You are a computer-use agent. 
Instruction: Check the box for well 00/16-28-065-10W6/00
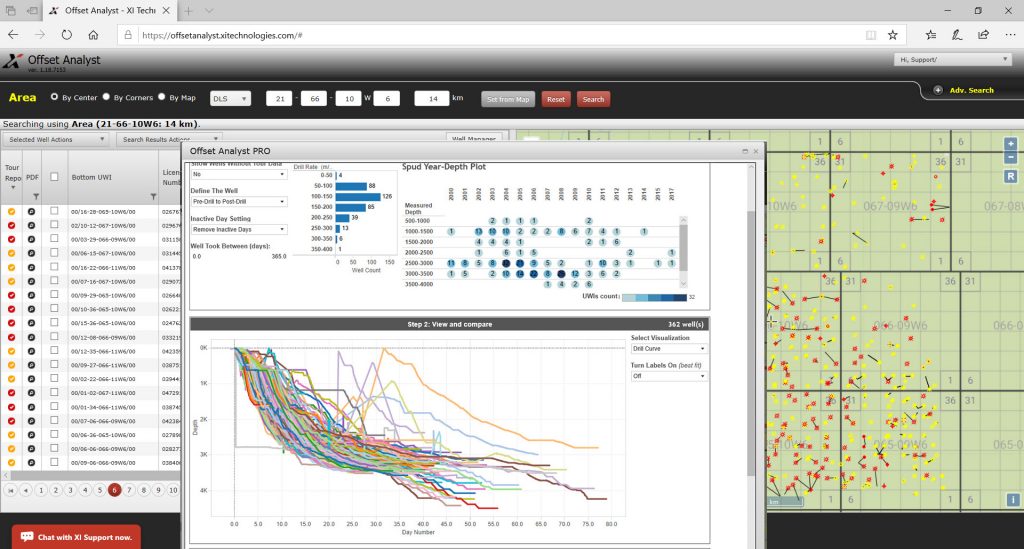click(x=54, y=211)
